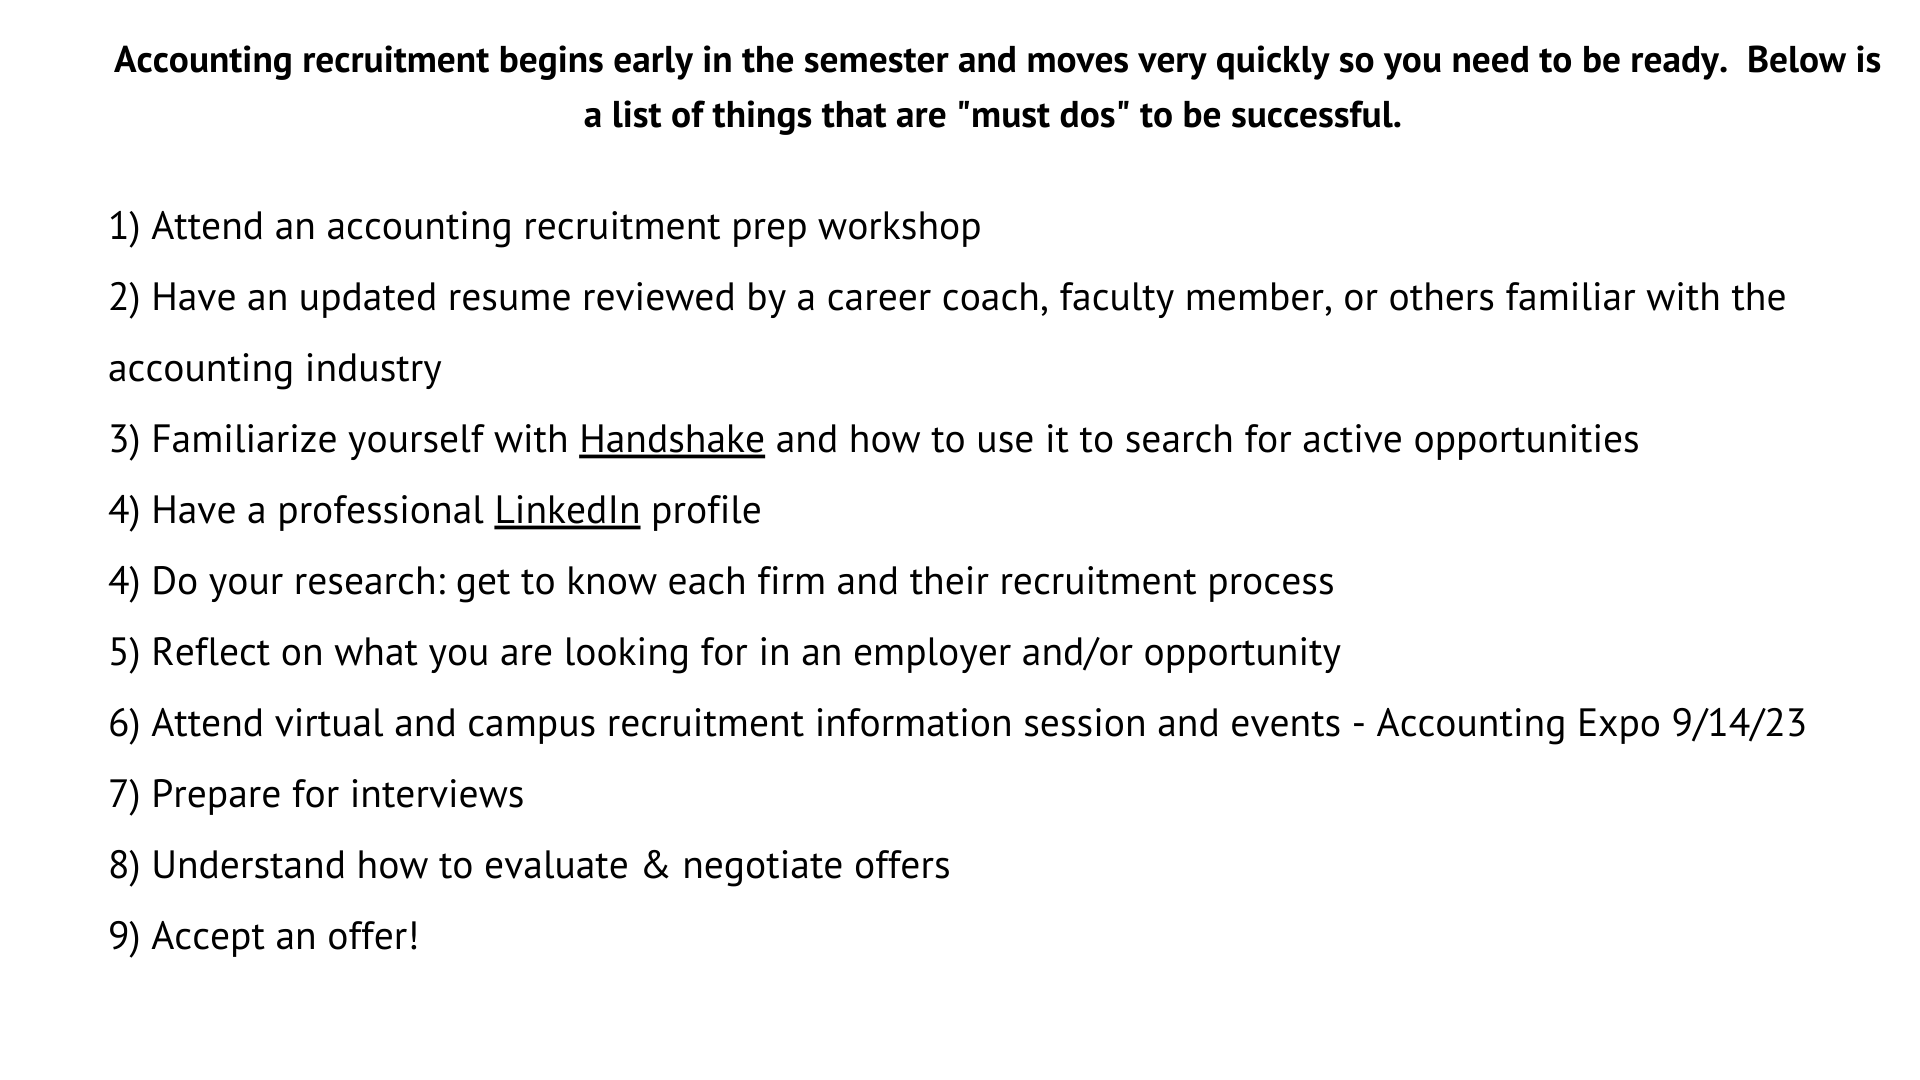Click the "Do your research" item
Viewport: 1920px width, 1080px height.
[721, 582]
